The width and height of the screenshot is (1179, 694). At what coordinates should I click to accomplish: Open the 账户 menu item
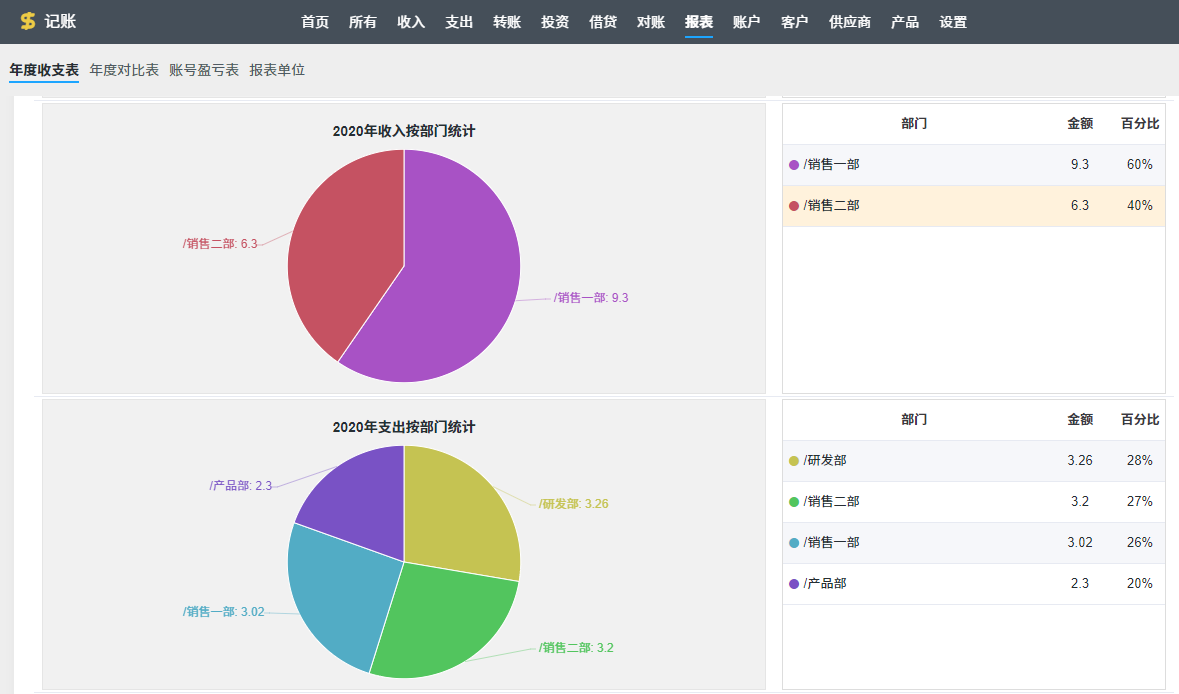pos(747,23)
